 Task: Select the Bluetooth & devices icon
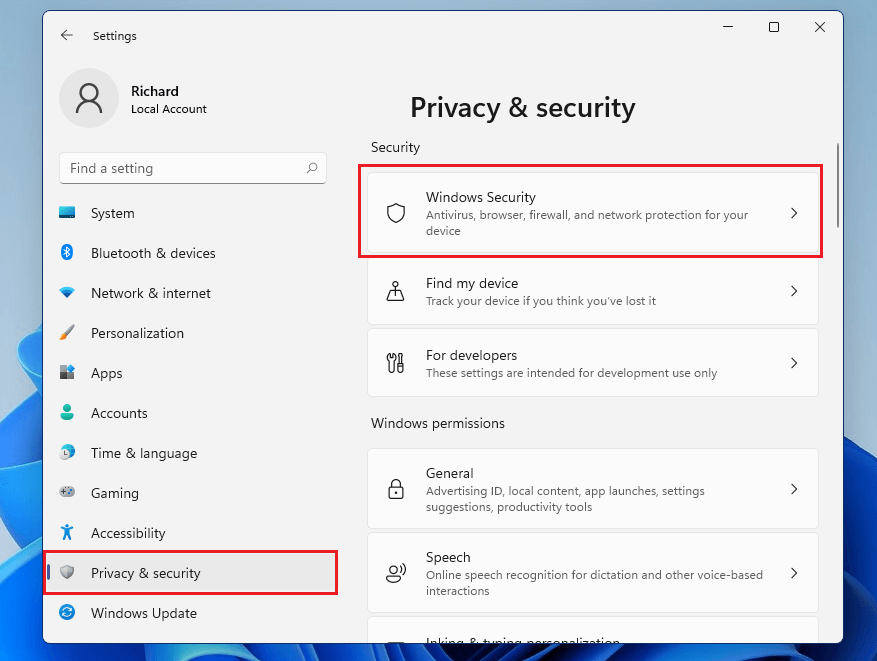(x=67, y=253)
